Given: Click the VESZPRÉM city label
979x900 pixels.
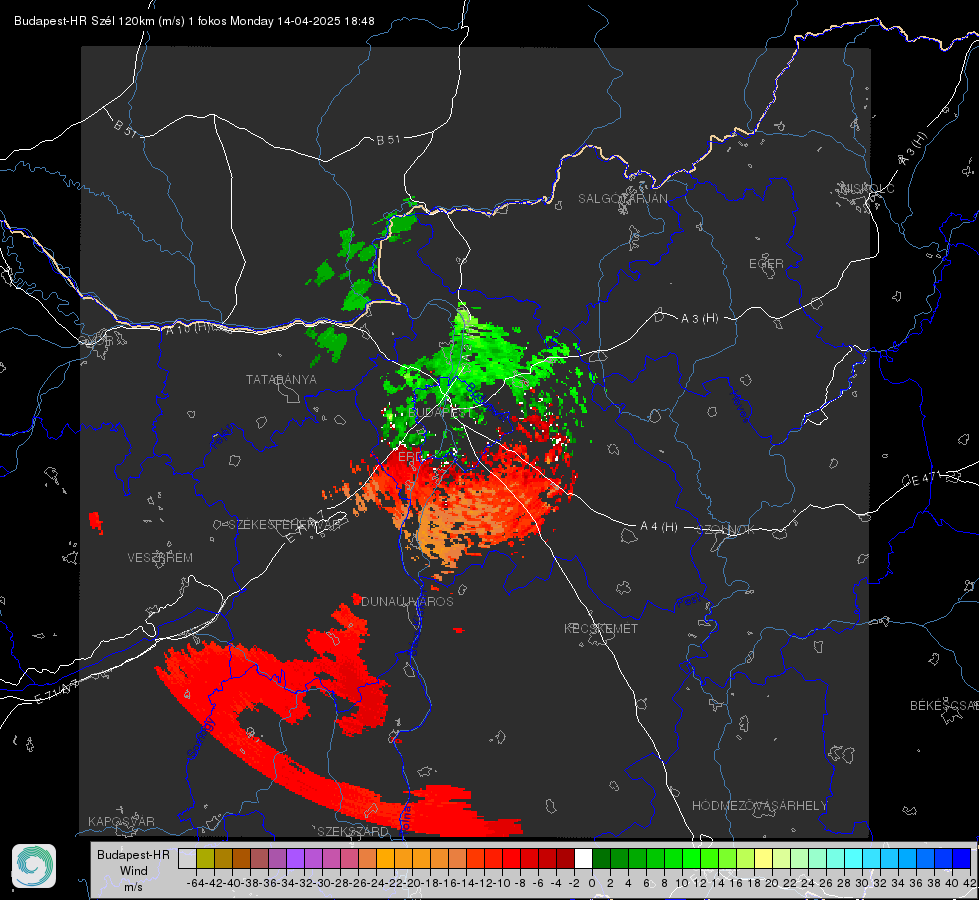Looking at the screenshot, I should coord(160,557).
